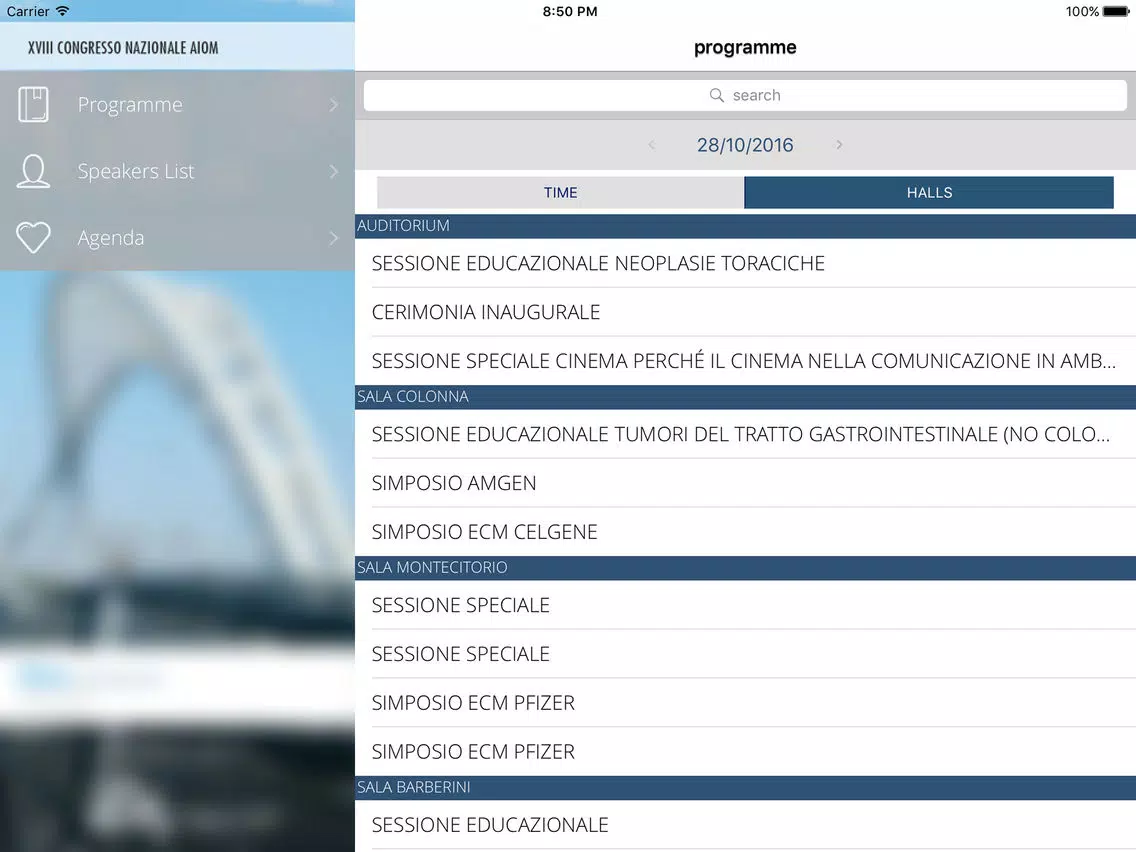Click the SALA MONTECITORIO hall header

click(746, 568)
